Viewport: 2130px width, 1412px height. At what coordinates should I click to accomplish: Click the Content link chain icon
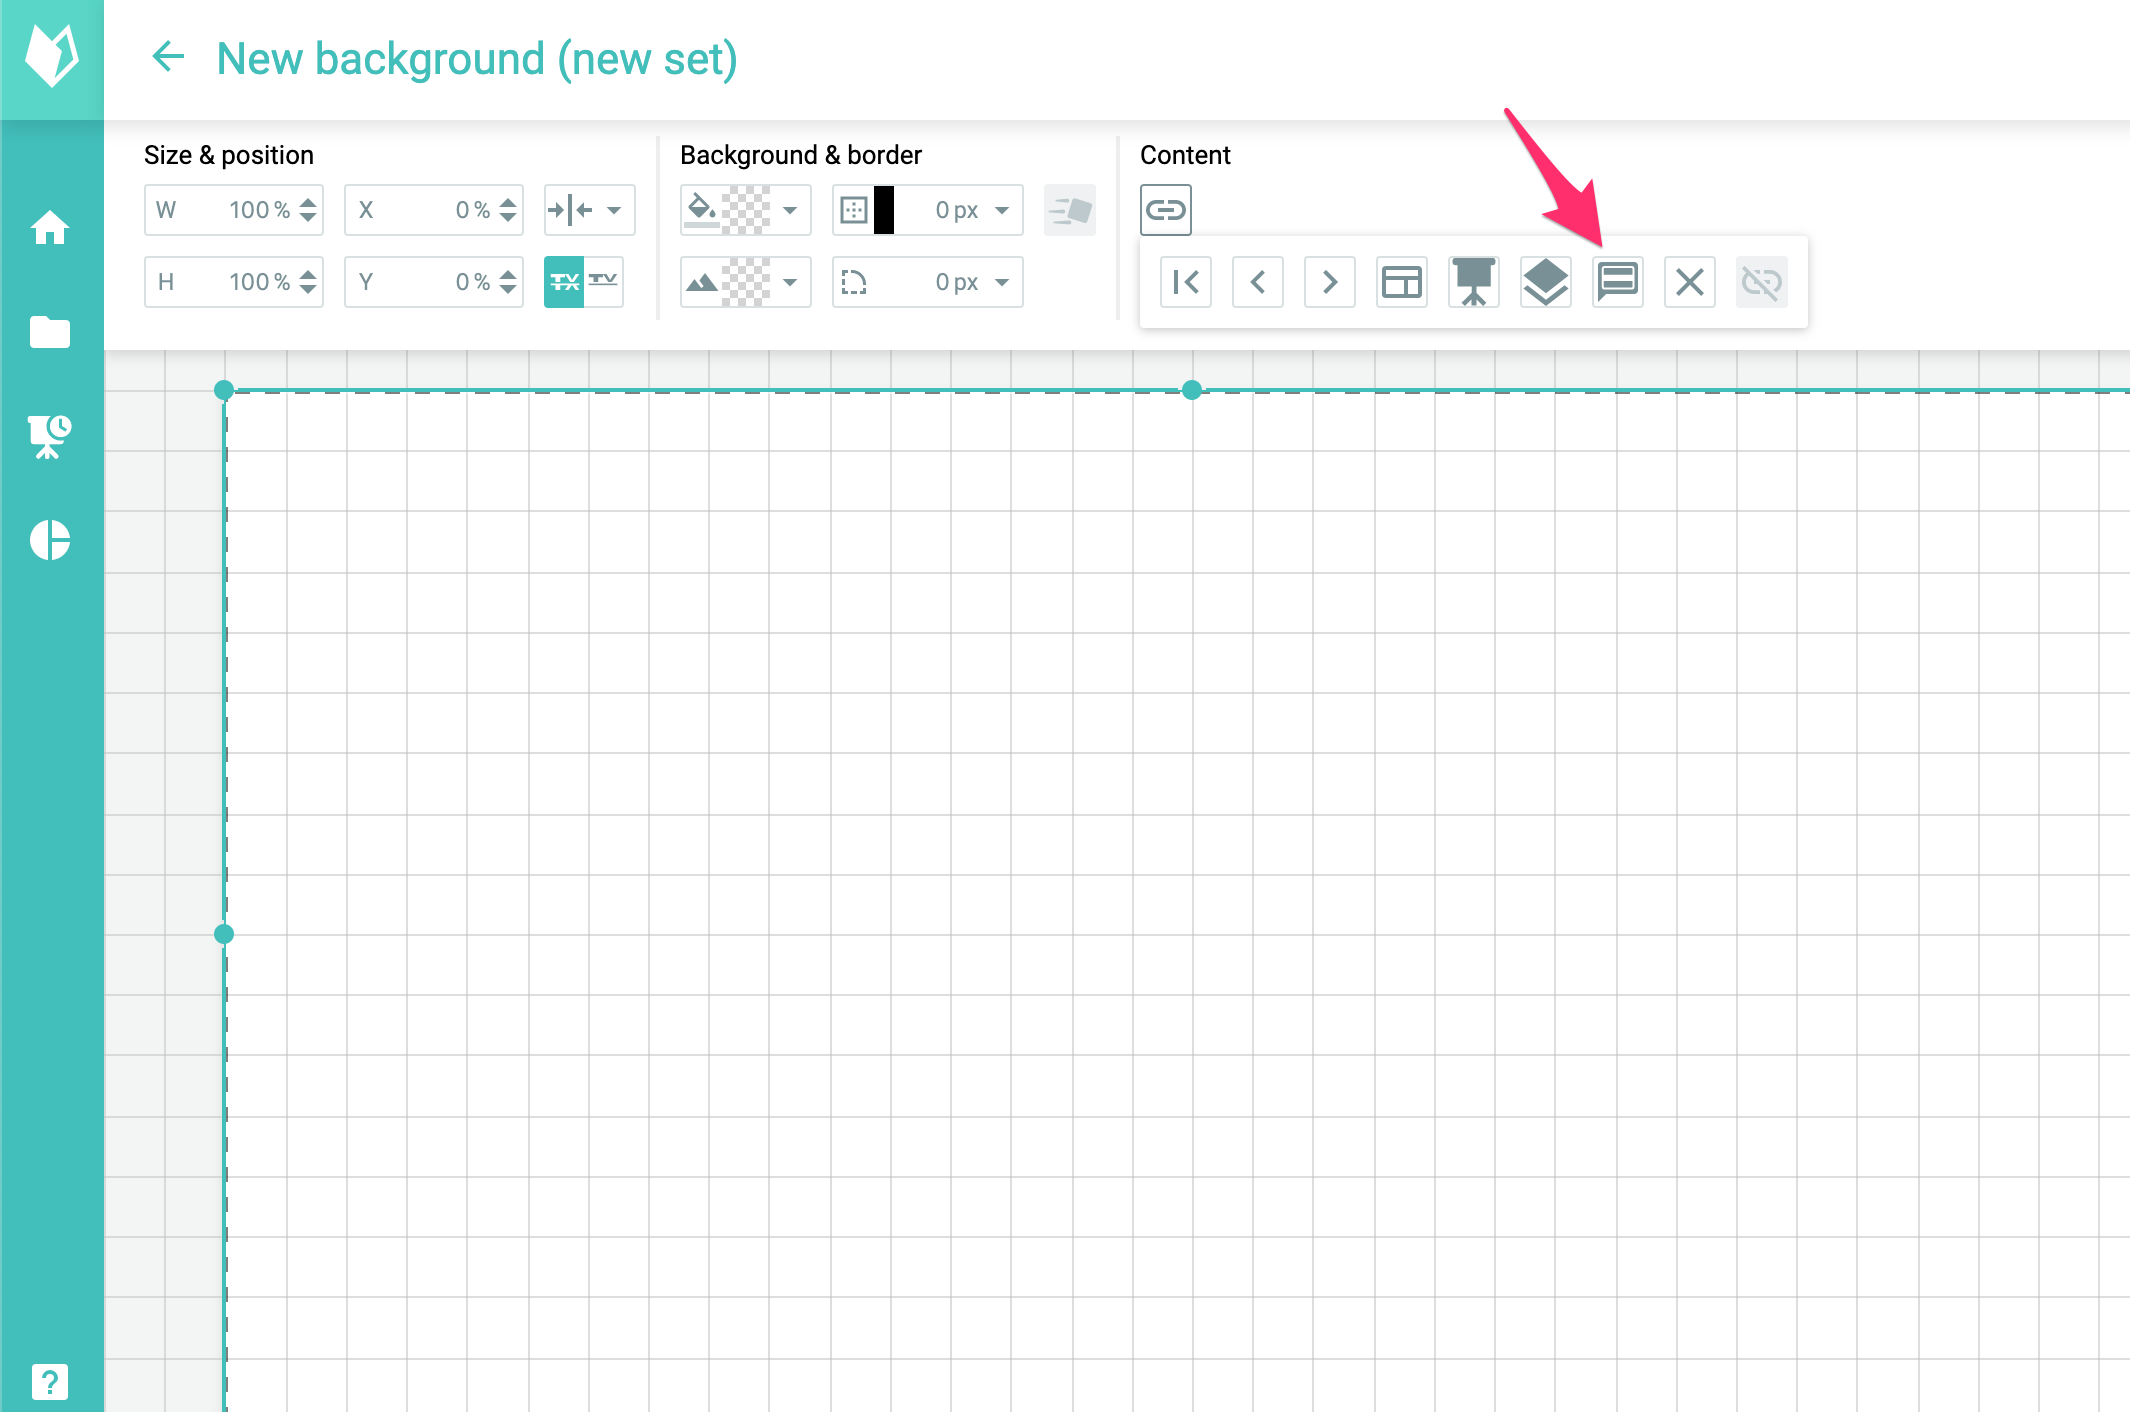[x=1165, y=210]
